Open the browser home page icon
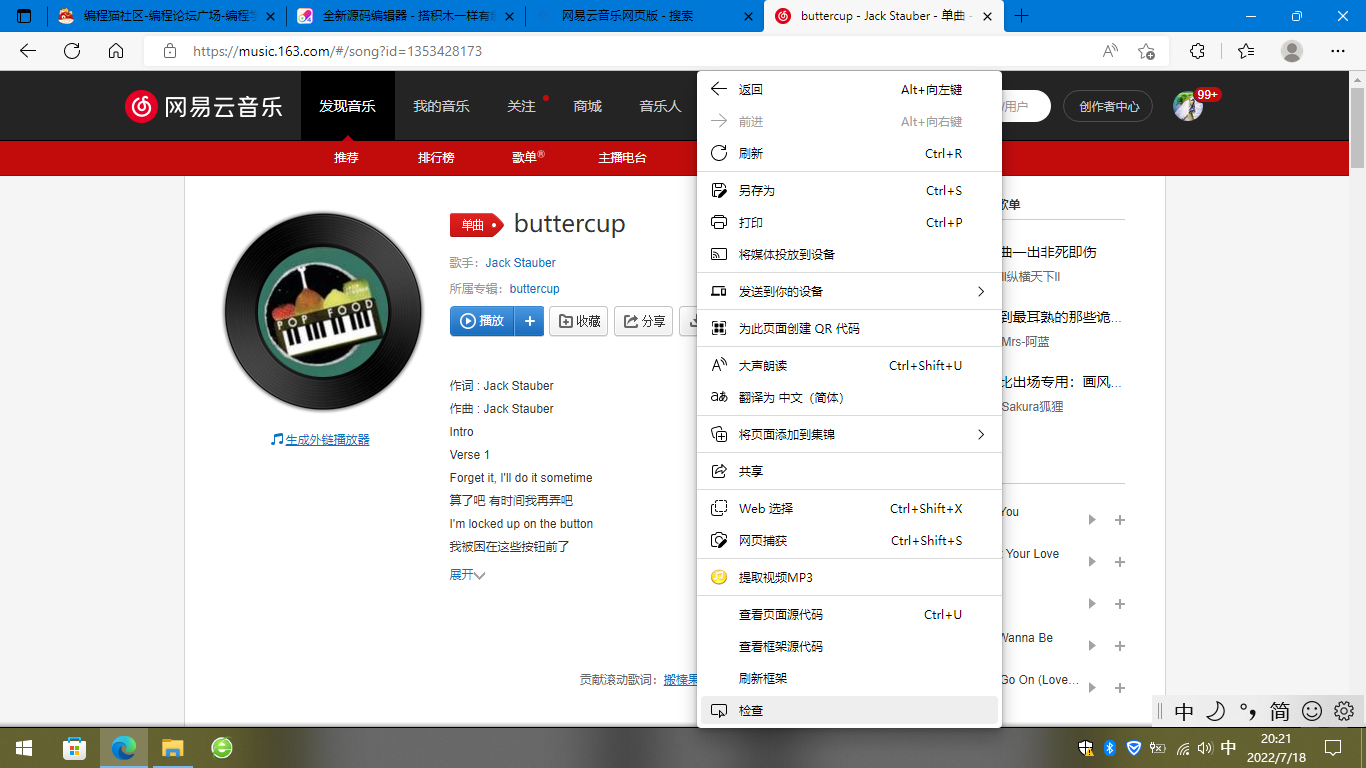The image size is (1366, 768). (116, 51)
